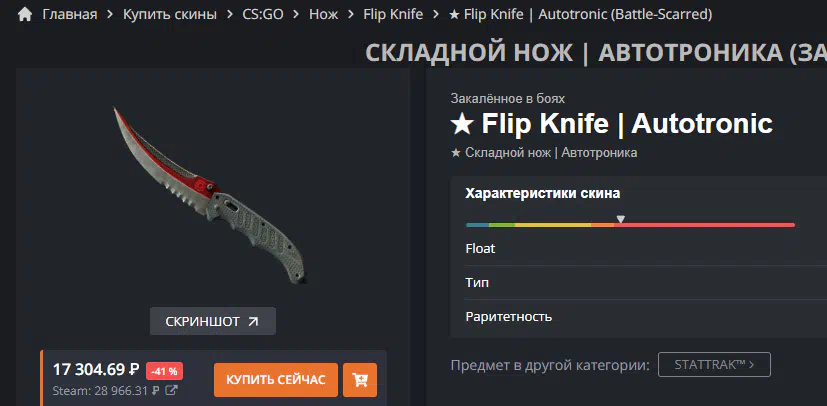The height and width of the screenshot is (406, 827).
Task: Click Купить сейчас button
Action: (x=276, y=380)
